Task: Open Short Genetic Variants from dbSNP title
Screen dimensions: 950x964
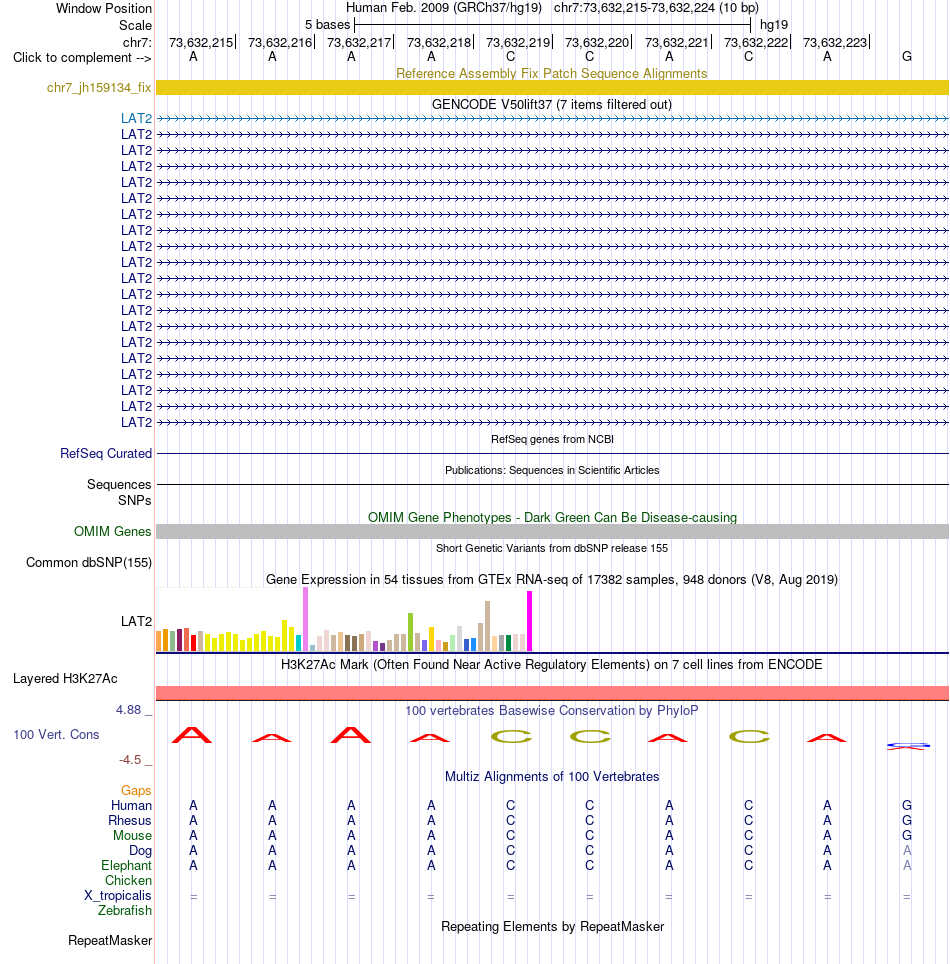Action: 552,548
